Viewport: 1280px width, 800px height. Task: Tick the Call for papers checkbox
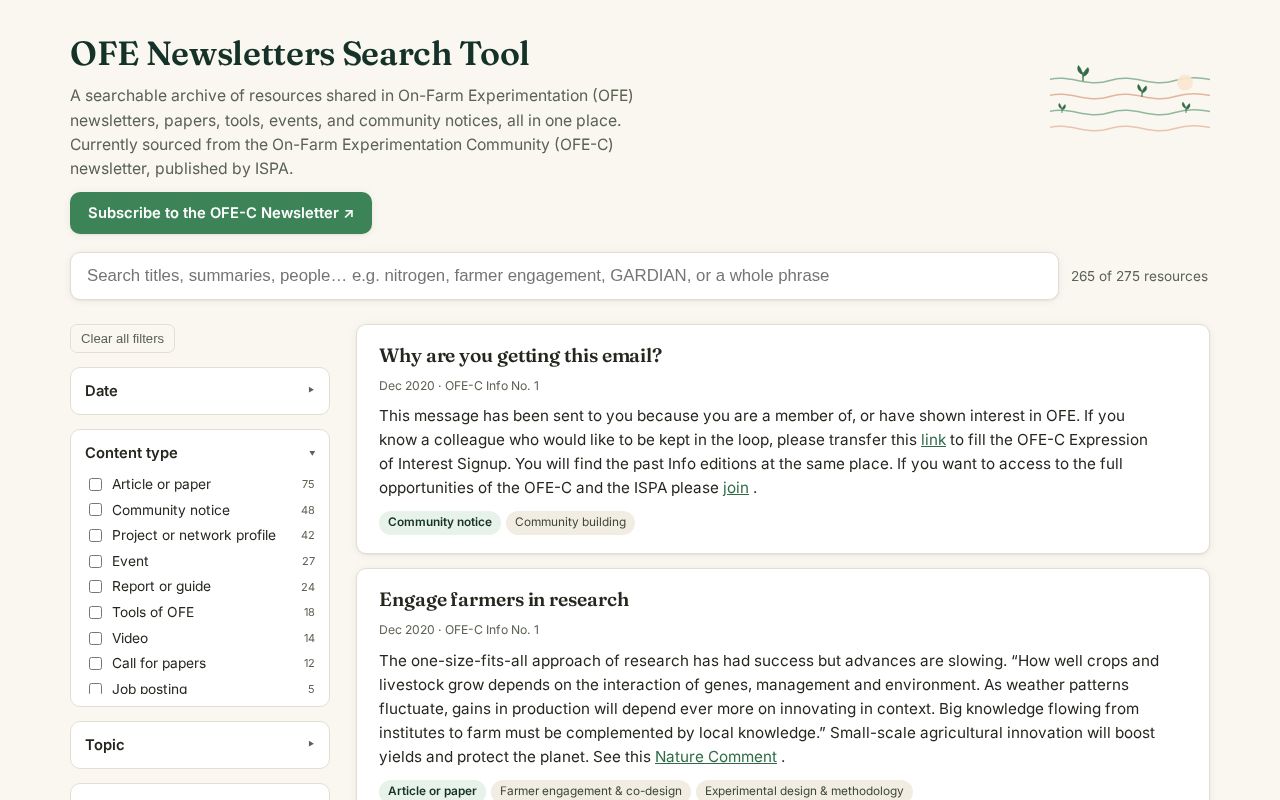[x=95, y=663]
